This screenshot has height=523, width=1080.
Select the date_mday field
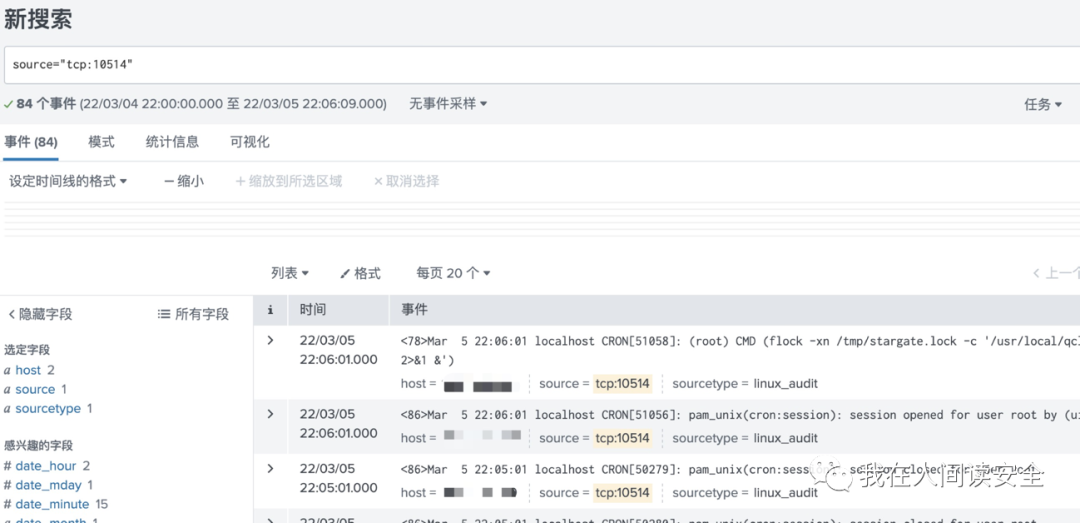48,486
